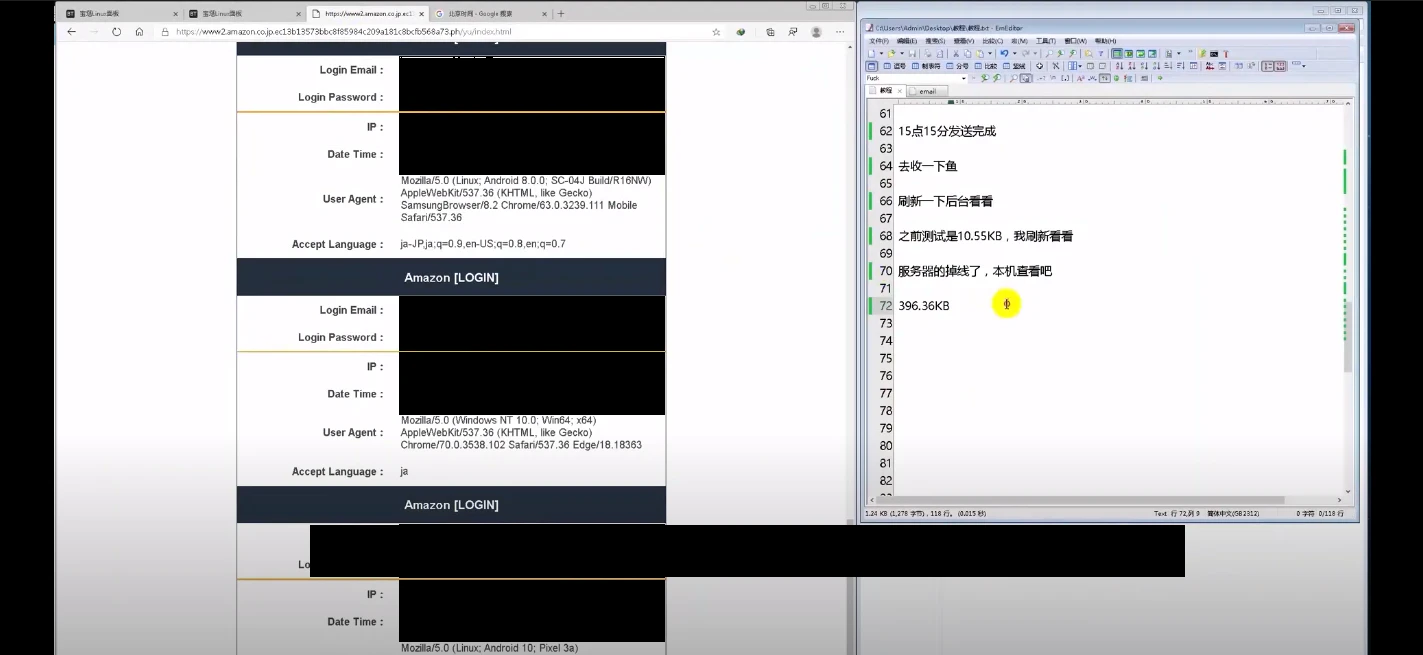Click the Save icon in EmEditor toolbar

coord(912,54)
